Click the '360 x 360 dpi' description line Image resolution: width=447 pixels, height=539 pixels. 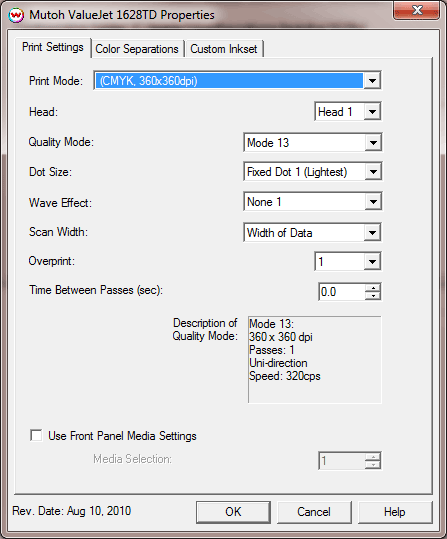pyautogui.click(x=281, y=337)
